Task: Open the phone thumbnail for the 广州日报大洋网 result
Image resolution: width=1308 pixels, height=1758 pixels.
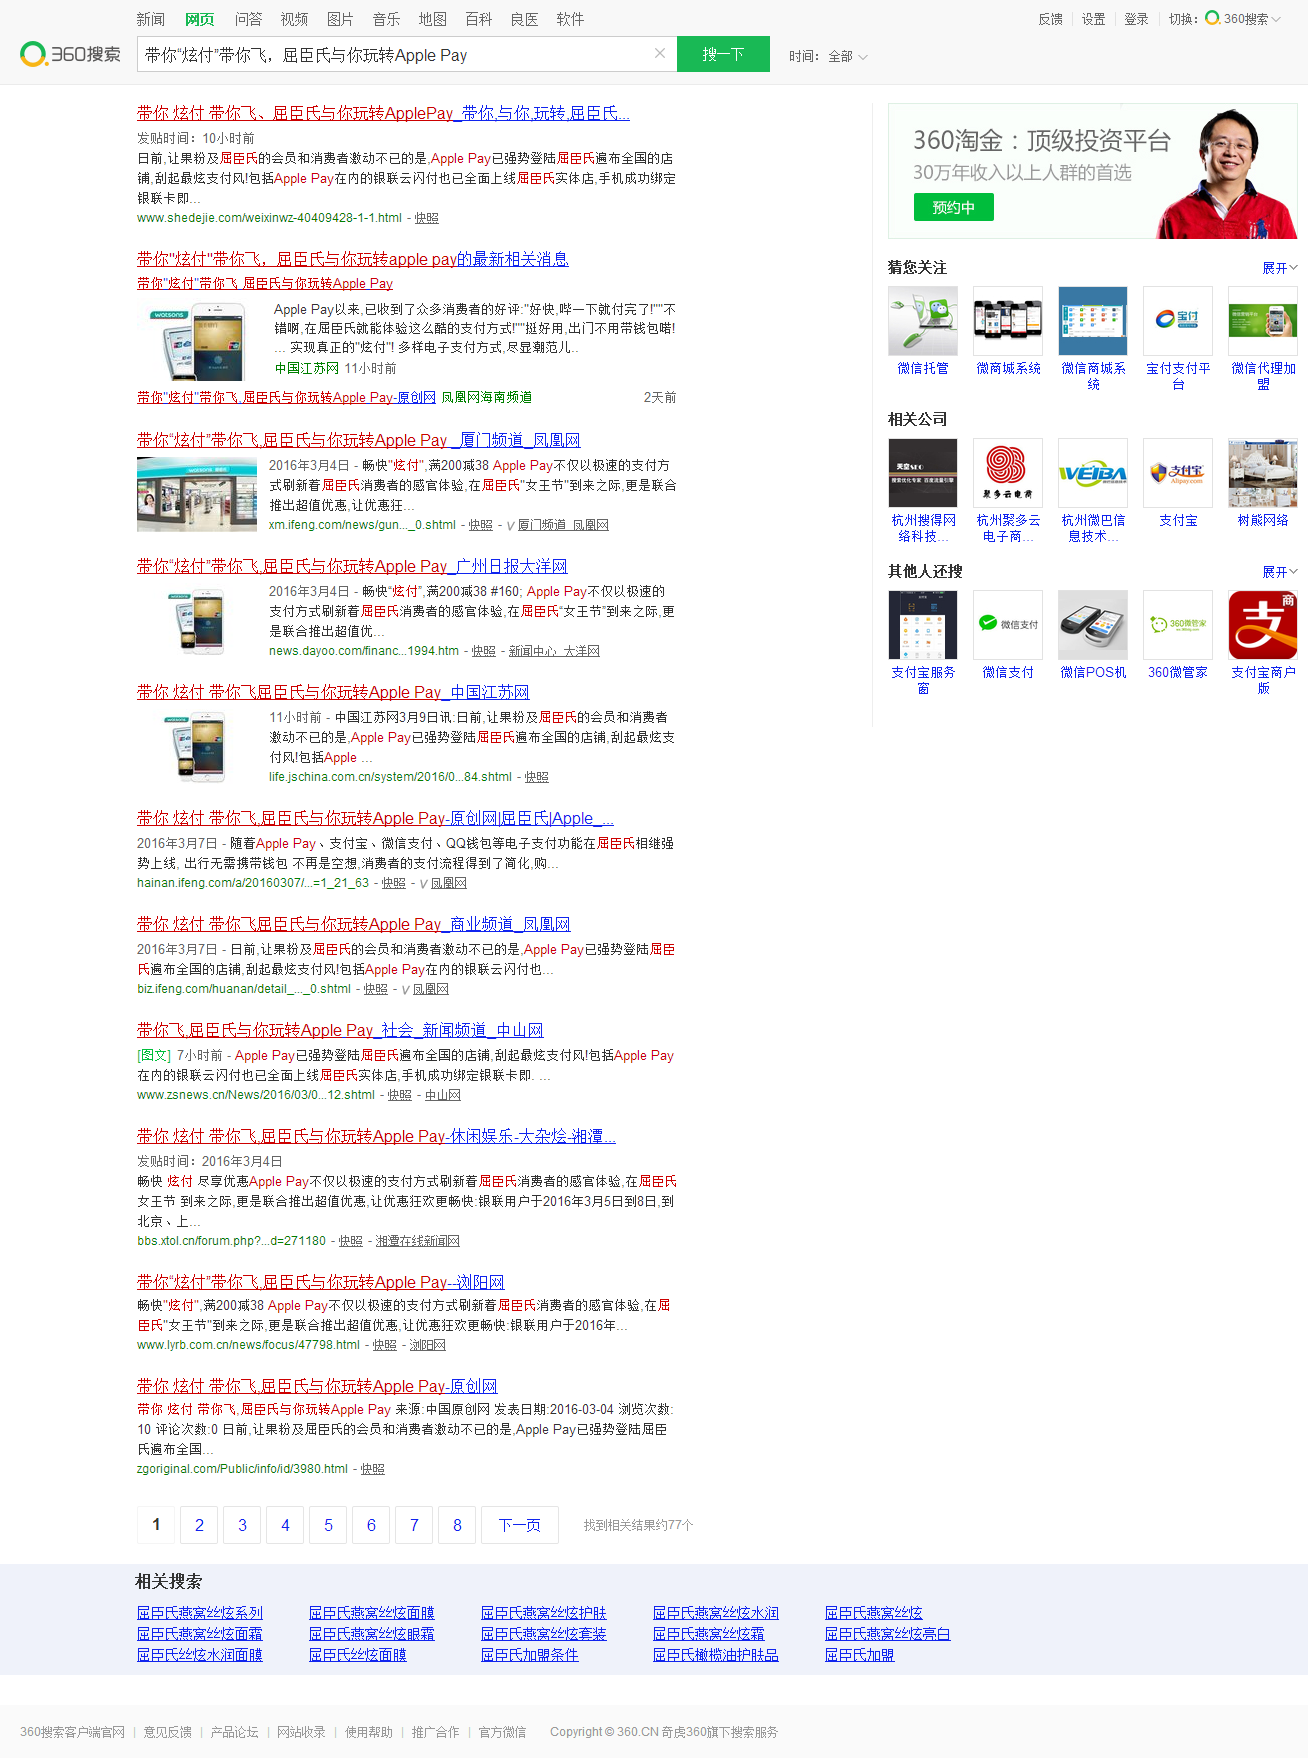Action: coord(197,620)
